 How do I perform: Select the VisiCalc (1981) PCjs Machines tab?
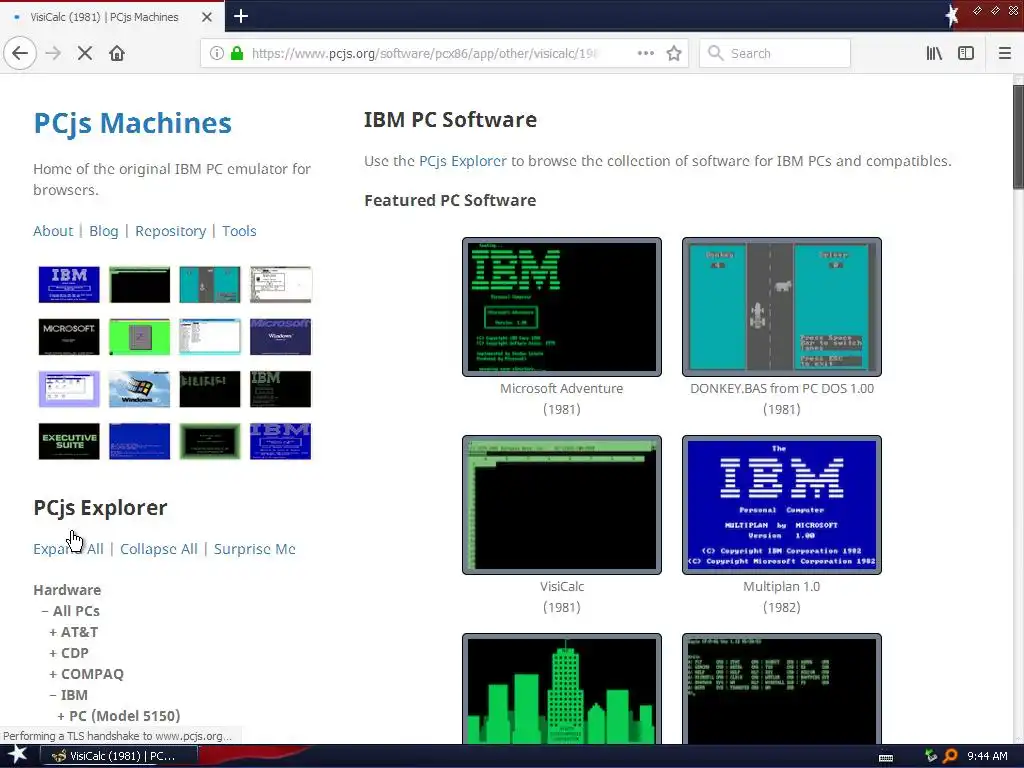click(112, 17)
